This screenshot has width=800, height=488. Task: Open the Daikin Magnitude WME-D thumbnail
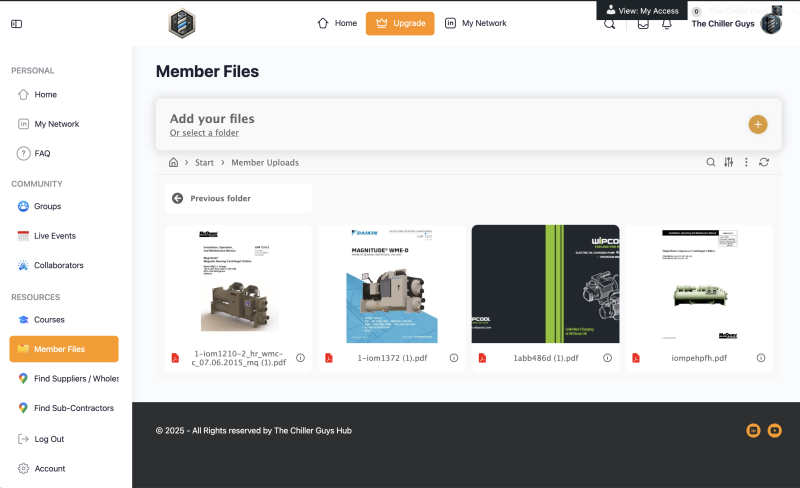coord(392,284)
